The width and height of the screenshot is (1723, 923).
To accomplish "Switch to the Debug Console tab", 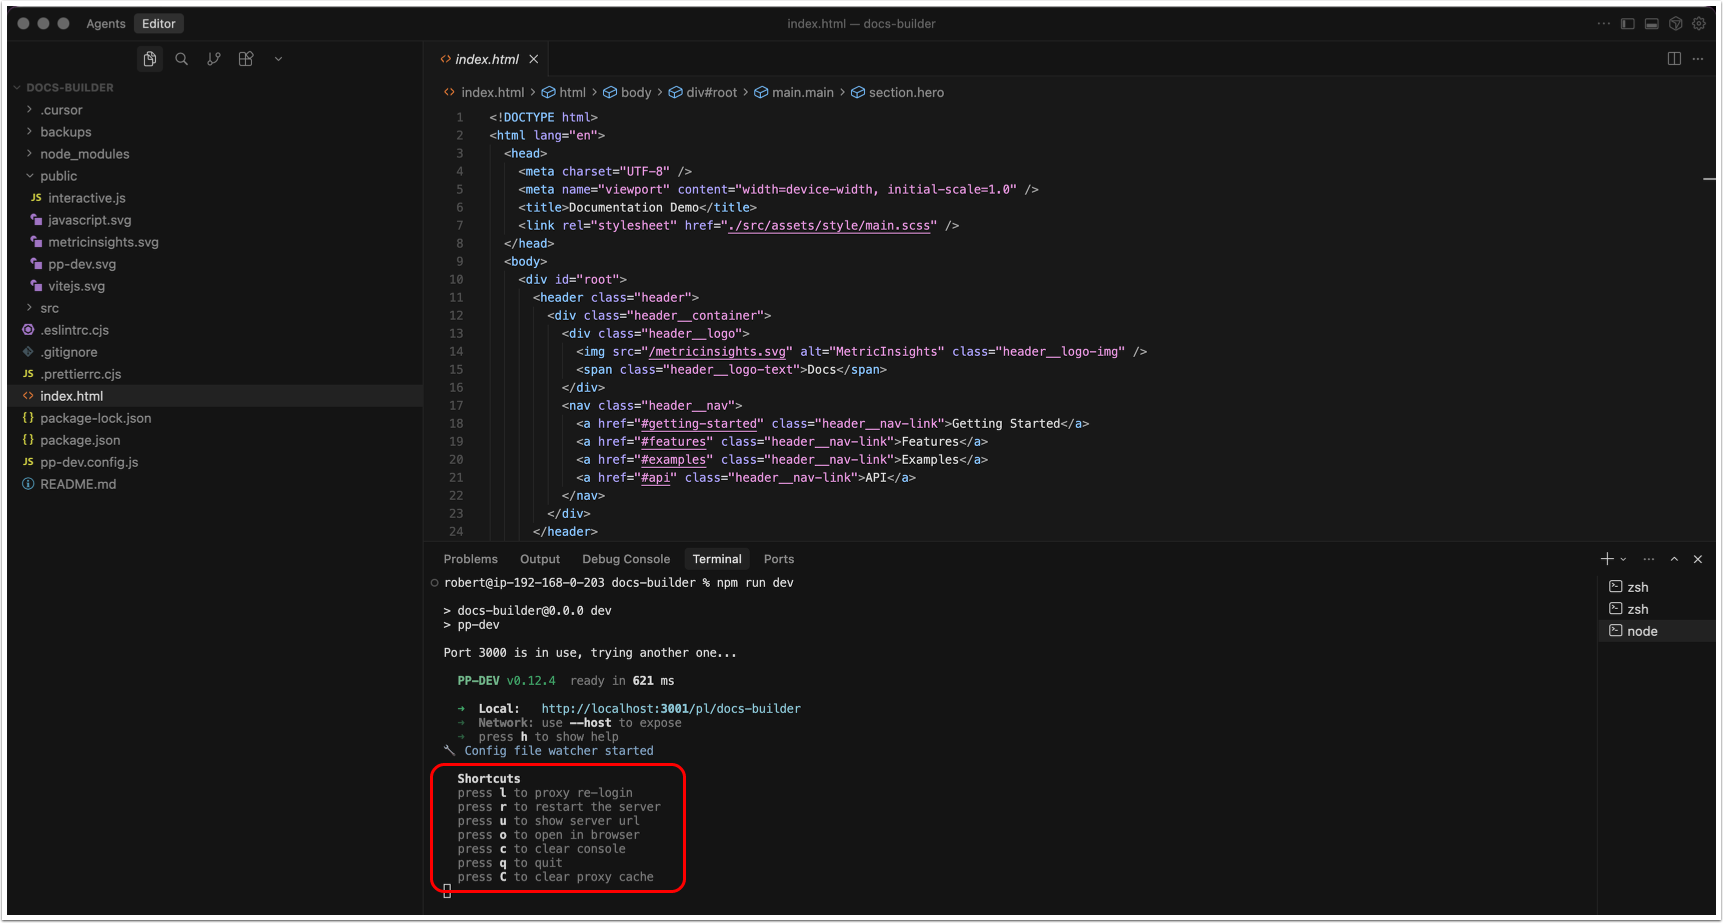I will click(626, 559).
